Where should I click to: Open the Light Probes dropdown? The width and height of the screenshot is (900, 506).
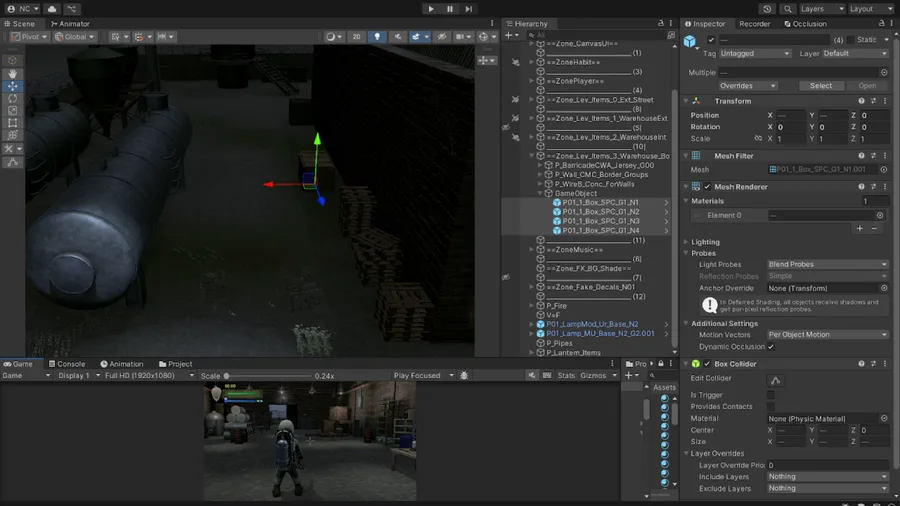pos(828,264)
